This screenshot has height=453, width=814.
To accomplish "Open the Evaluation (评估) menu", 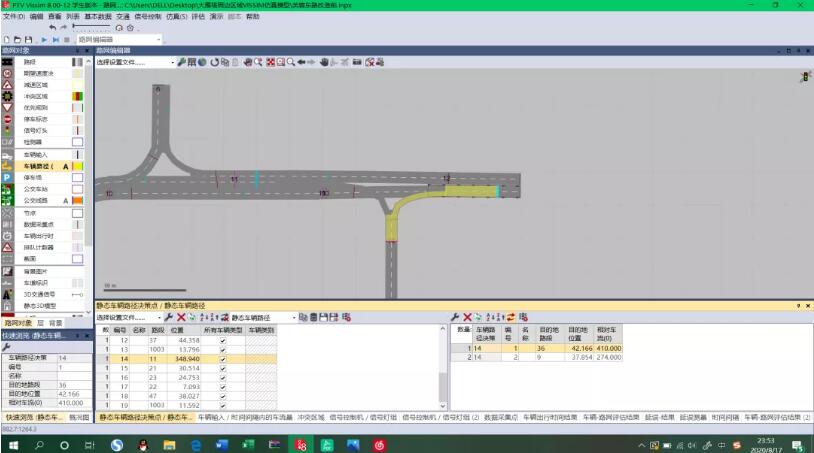I will pos(198,17).
